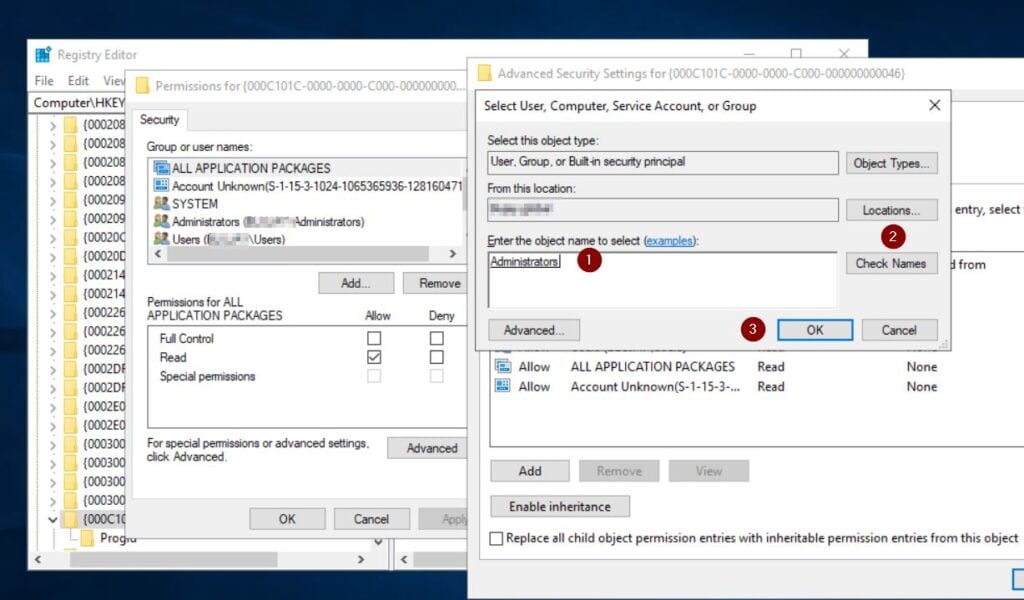Click icon of ALL APPLICATION PACKAGES Allow entry in Advanced list

point(503,366)
